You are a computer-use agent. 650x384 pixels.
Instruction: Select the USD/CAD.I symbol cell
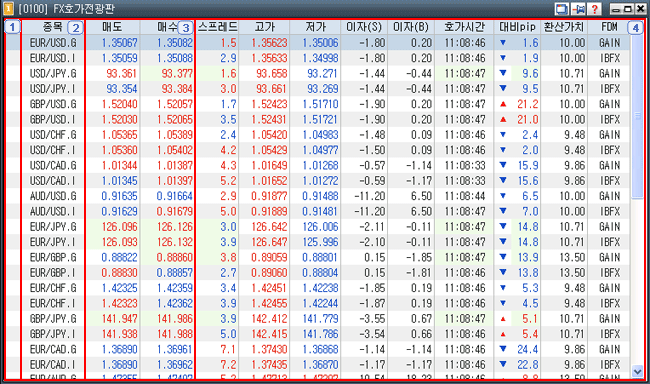pos(53,181)
